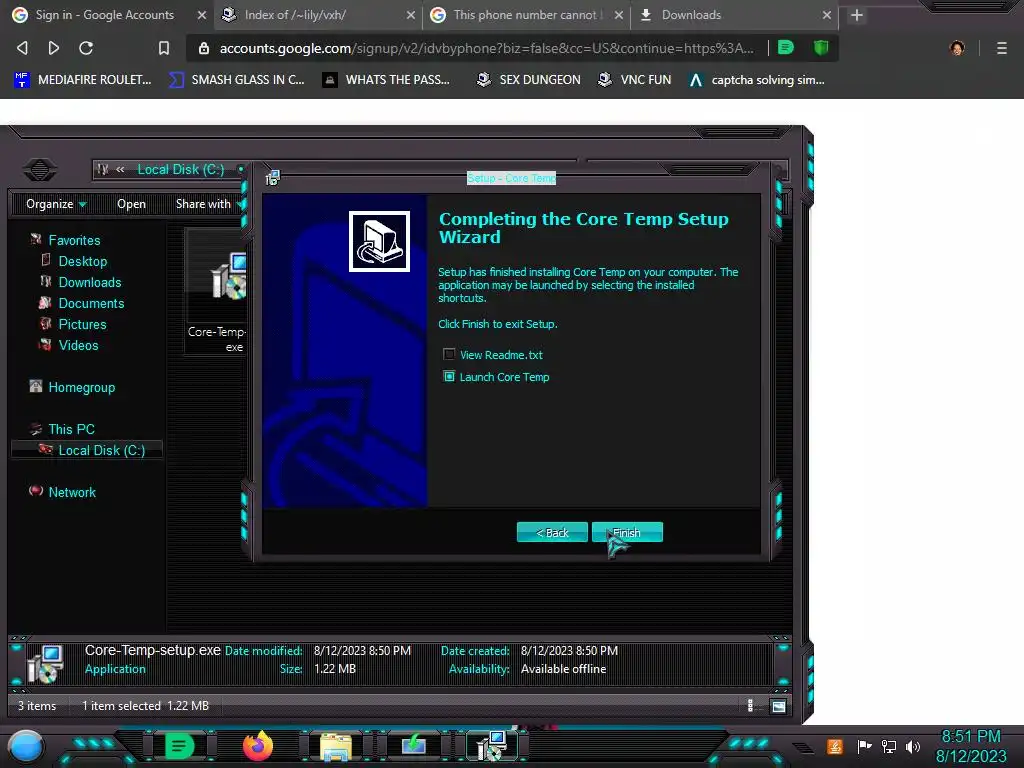
Task: Open the browser profile avatar
Action: pyautogui.click(x=957, y=48)
